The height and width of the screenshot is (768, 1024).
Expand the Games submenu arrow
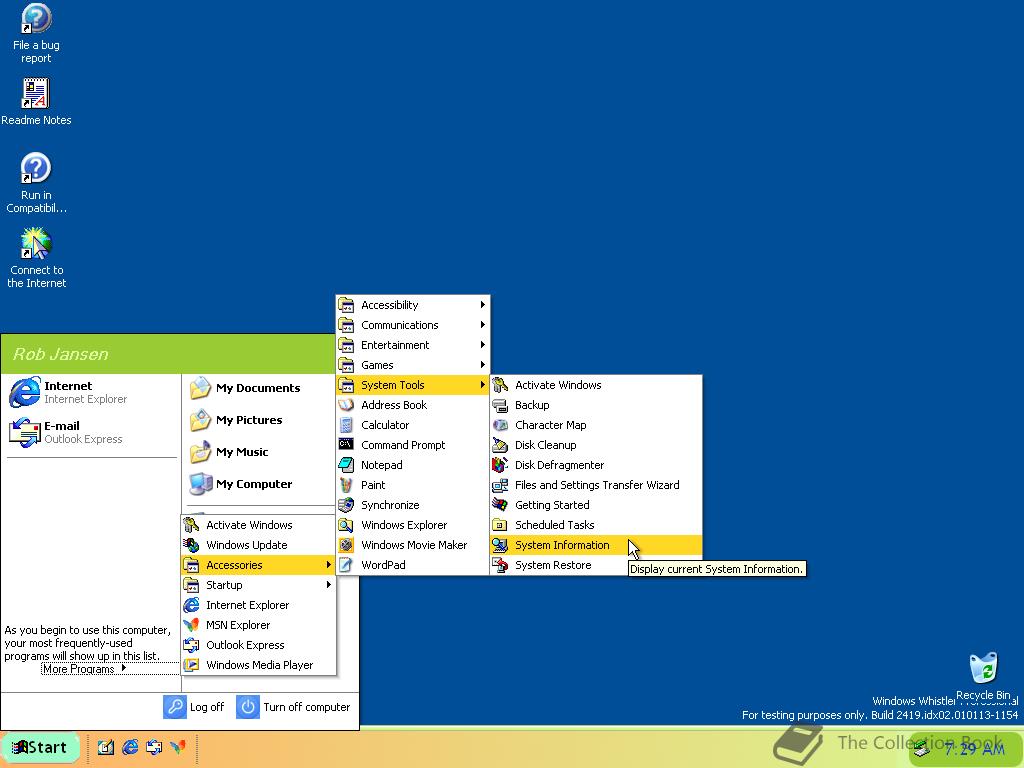(483, 365)
